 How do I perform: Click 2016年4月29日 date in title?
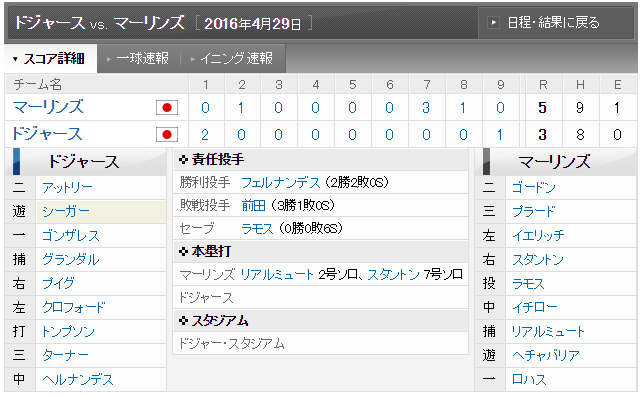[x=252, y=24]
